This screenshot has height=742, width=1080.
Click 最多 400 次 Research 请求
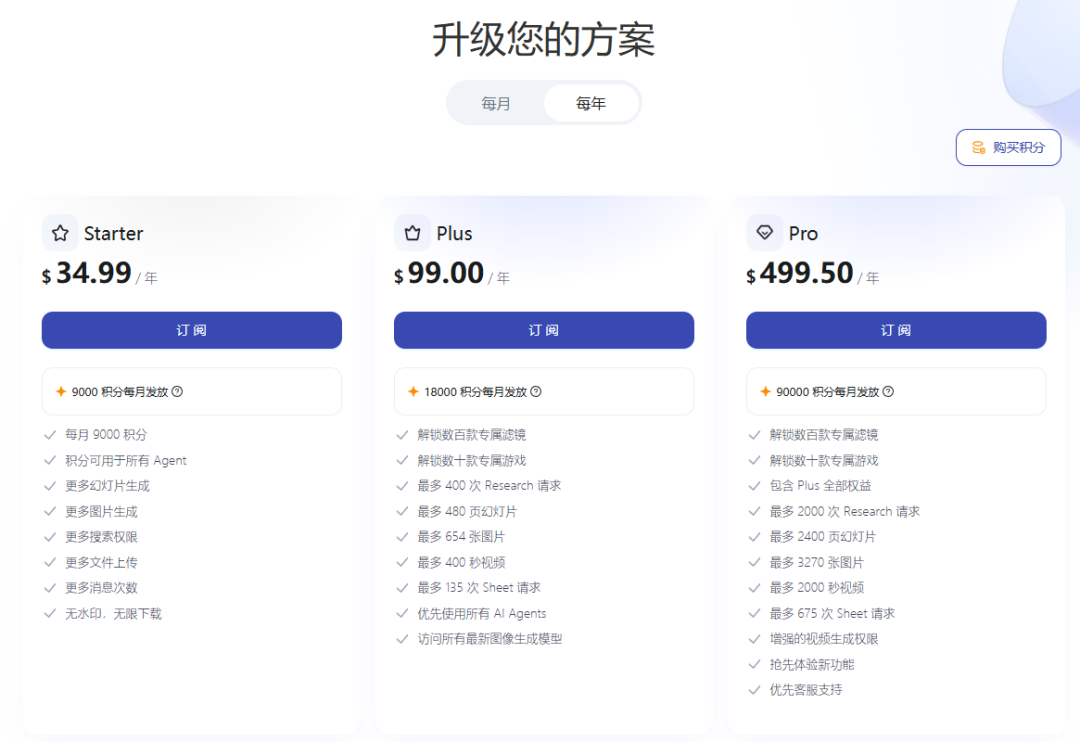(489, 486)
